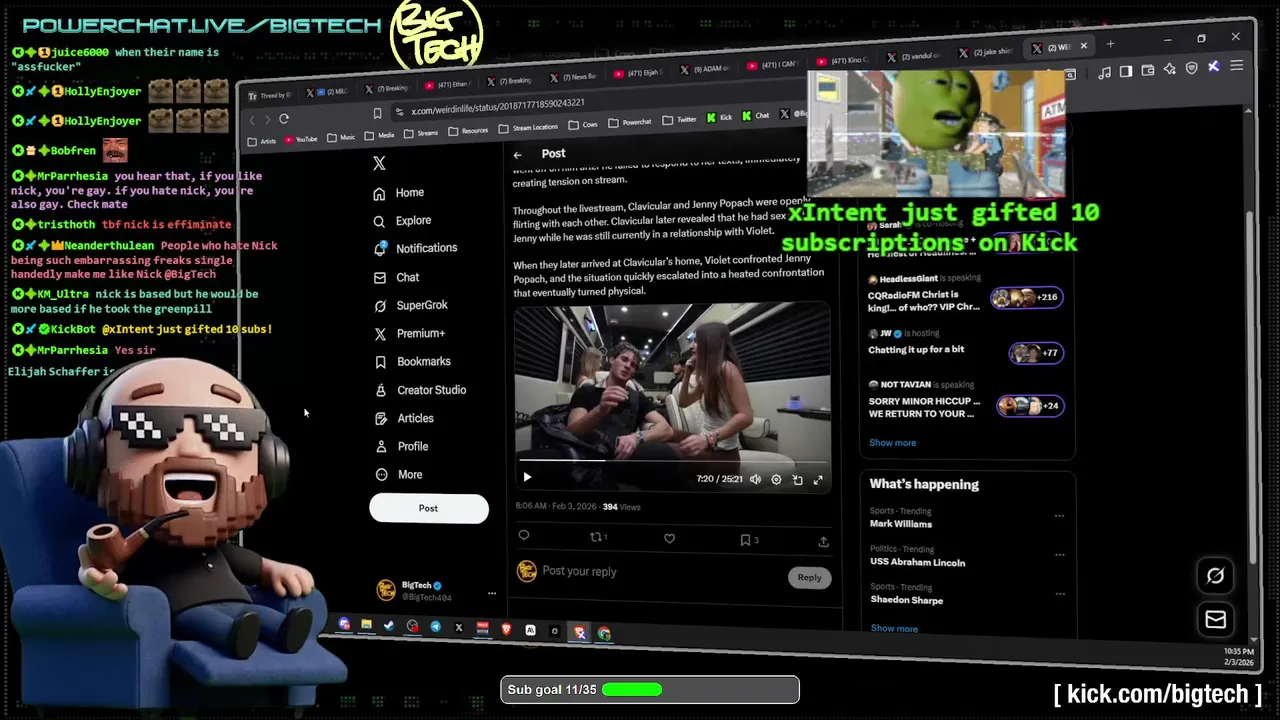
Task: Open Telegram from the taskbar
Action: pos(435,627)
